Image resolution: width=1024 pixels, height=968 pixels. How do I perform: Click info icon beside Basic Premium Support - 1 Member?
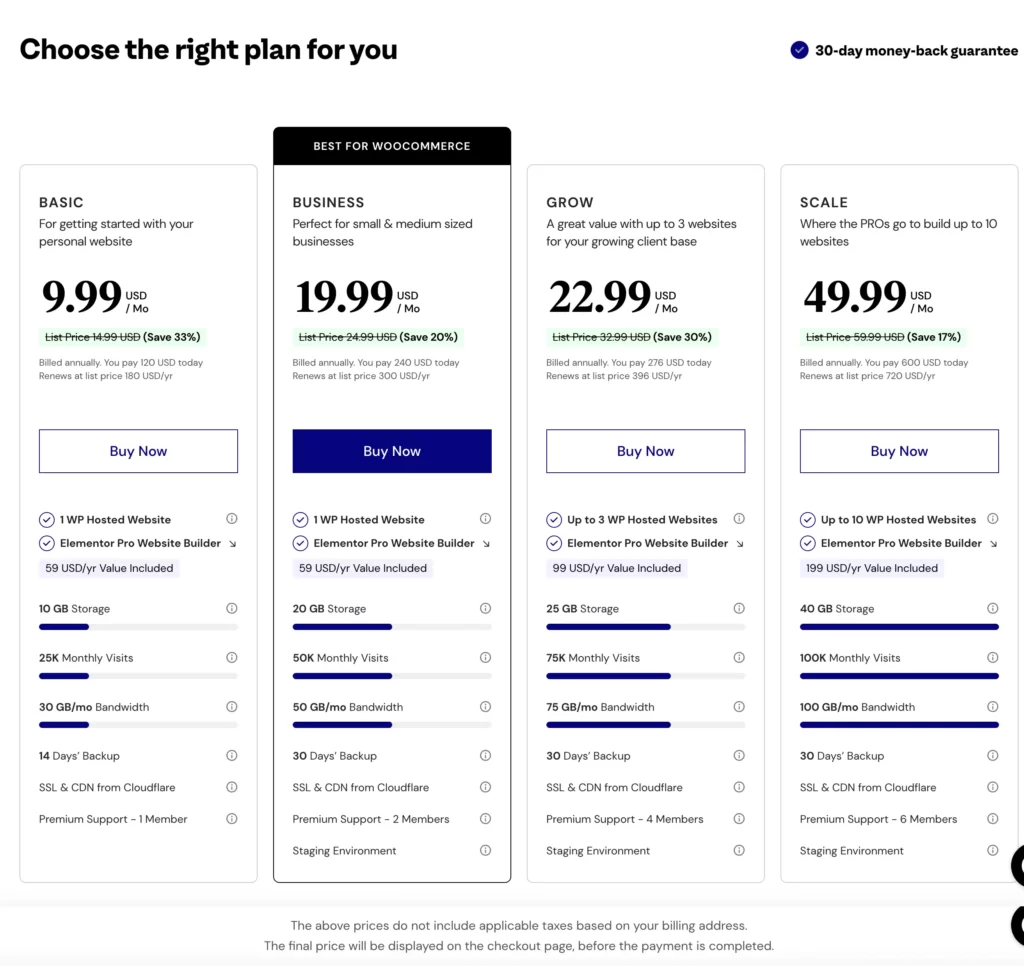(232, 818)
